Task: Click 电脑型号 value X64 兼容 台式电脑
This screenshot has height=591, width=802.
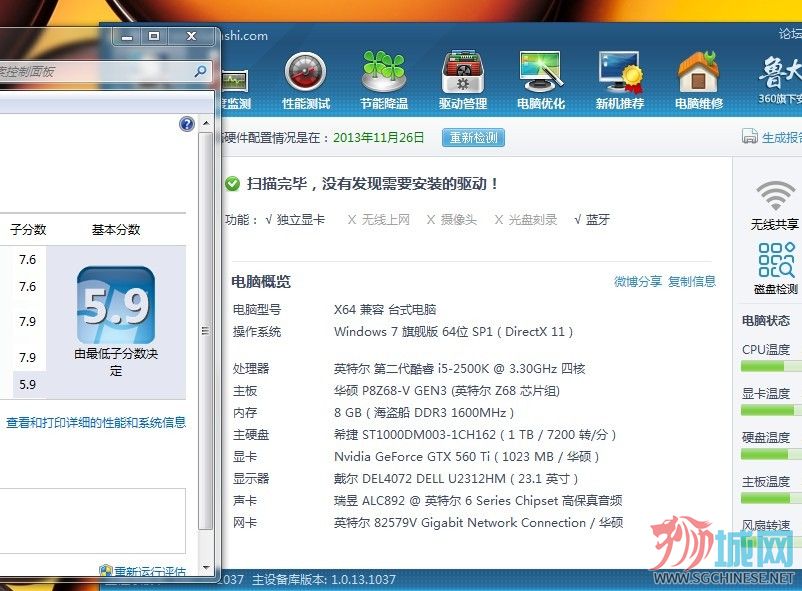Action: click(x=385, y=310)
